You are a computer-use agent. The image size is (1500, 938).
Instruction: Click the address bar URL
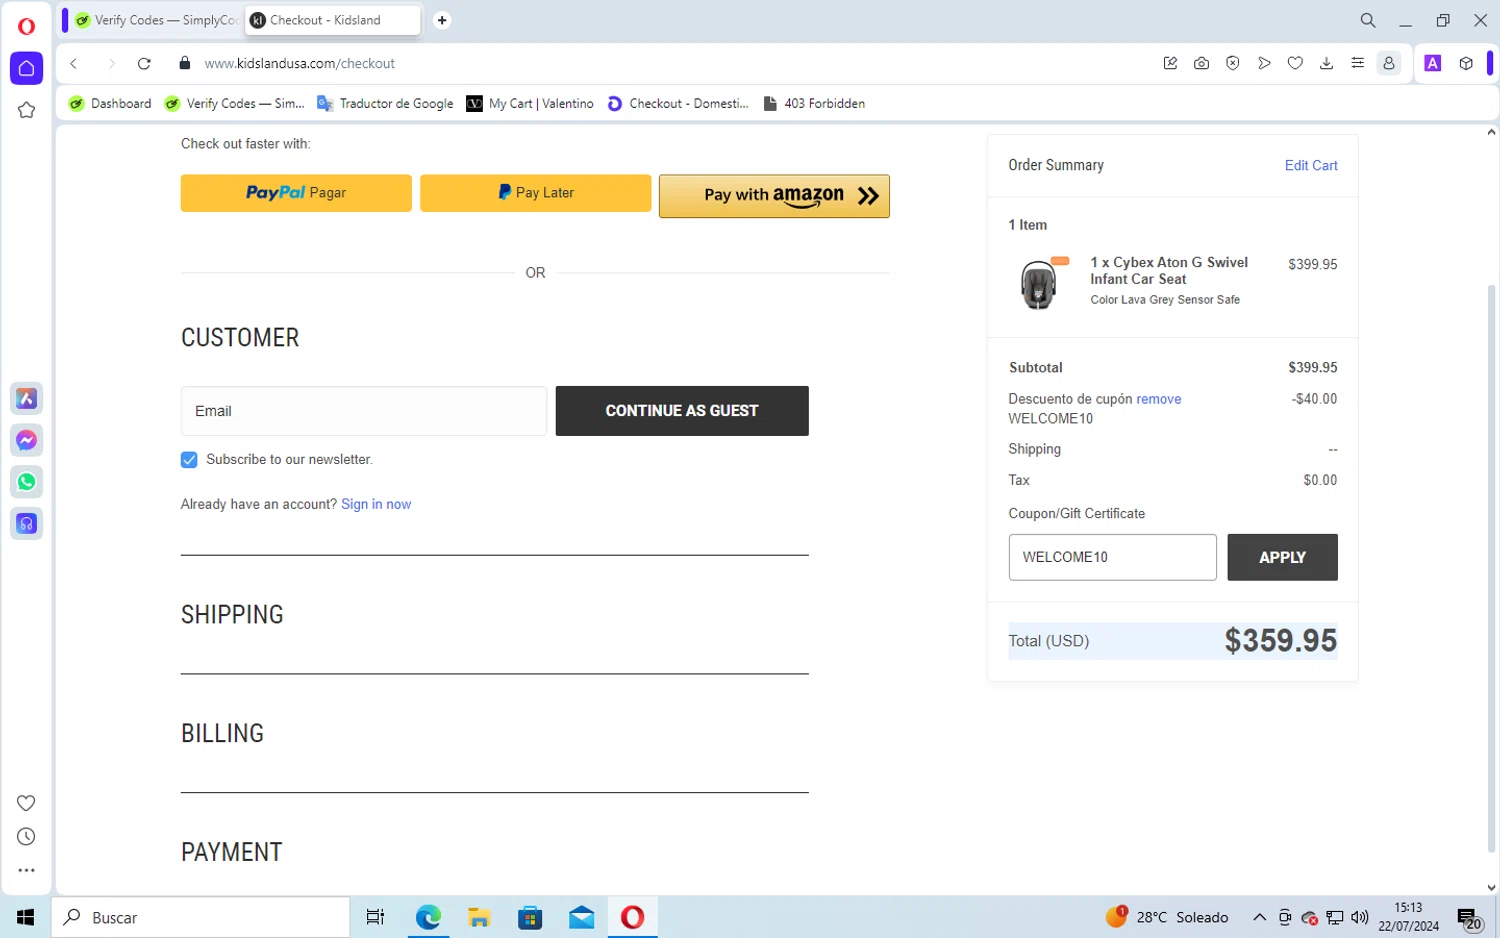tap(300, 63)
